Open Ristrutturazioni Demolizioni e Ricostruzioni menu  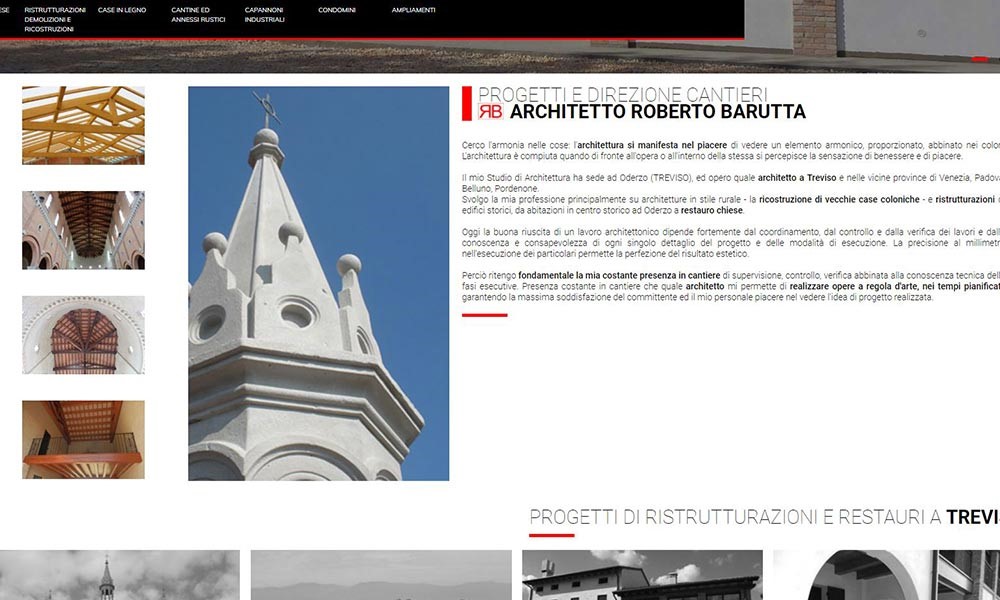(55, 19)
